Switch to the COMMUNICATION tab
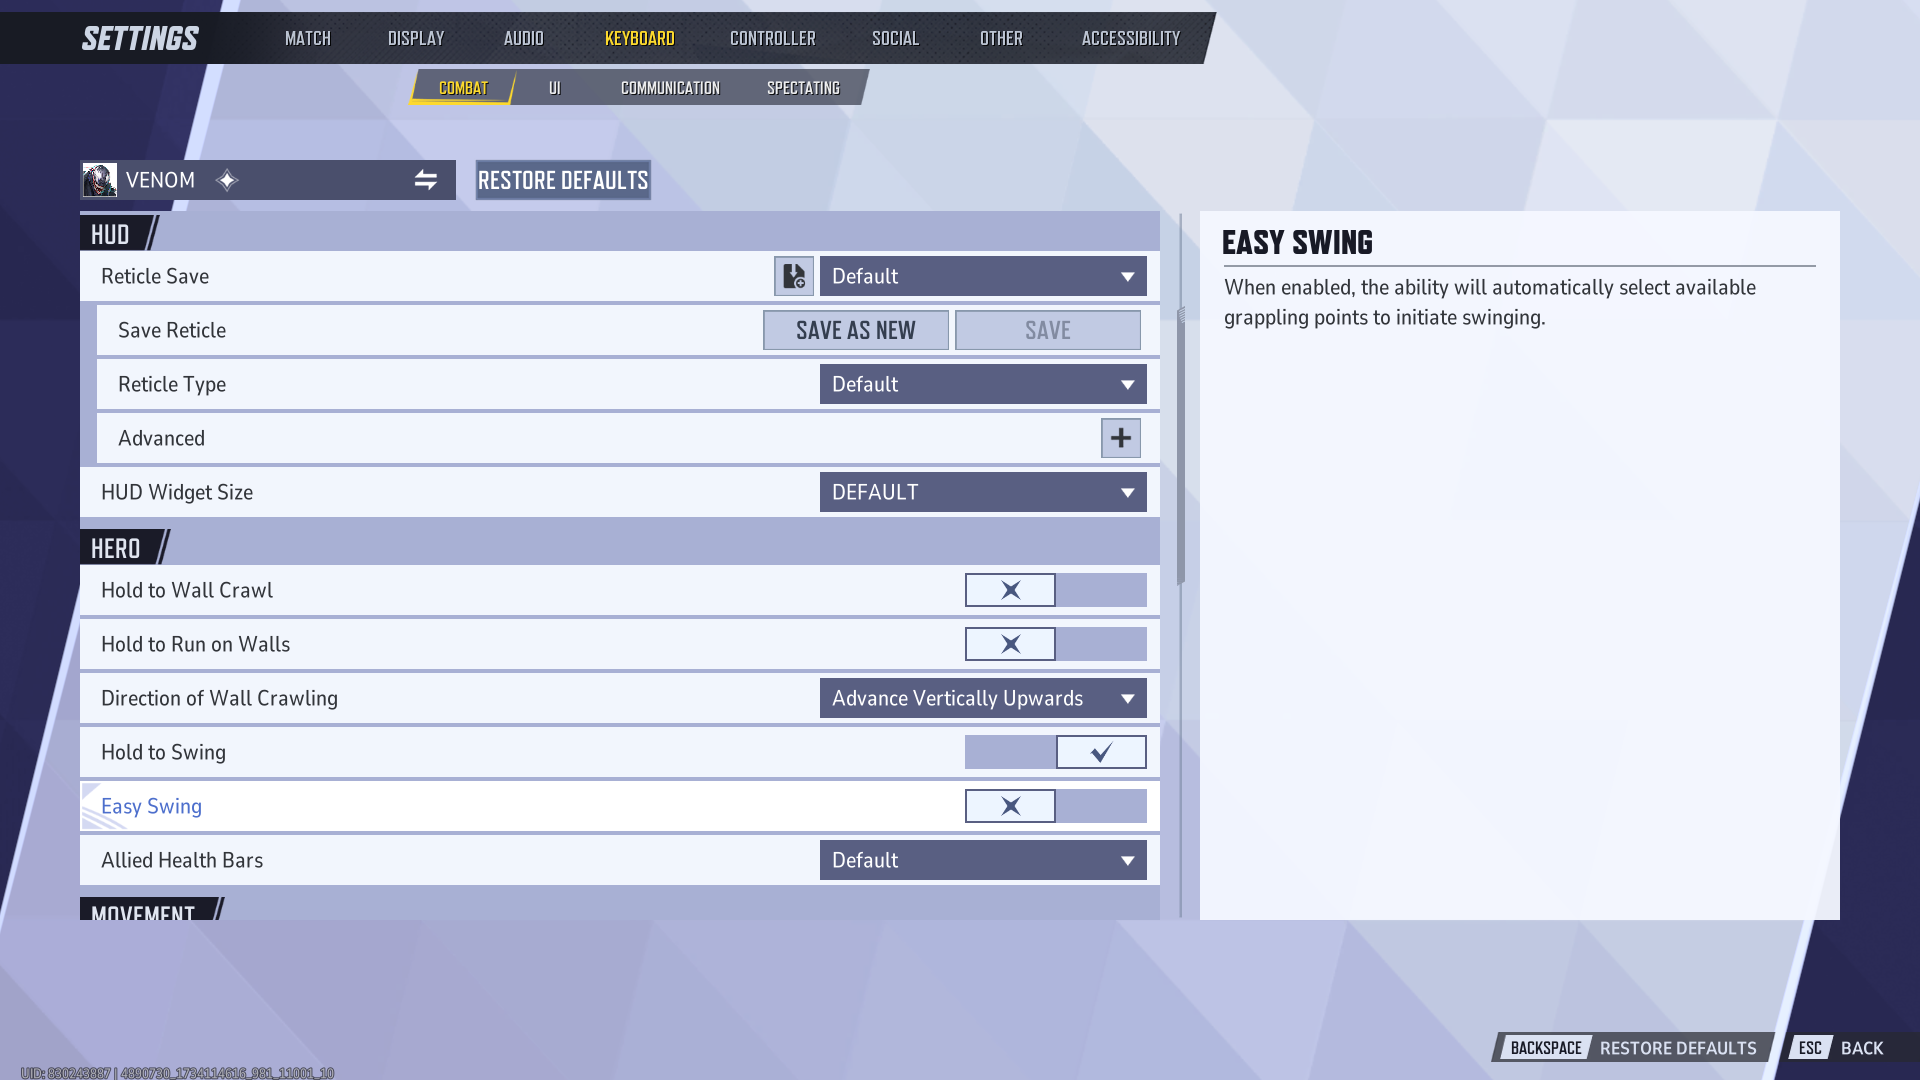The width and height of the screenshot is (1920, 1080). click(x=670, y=87)
